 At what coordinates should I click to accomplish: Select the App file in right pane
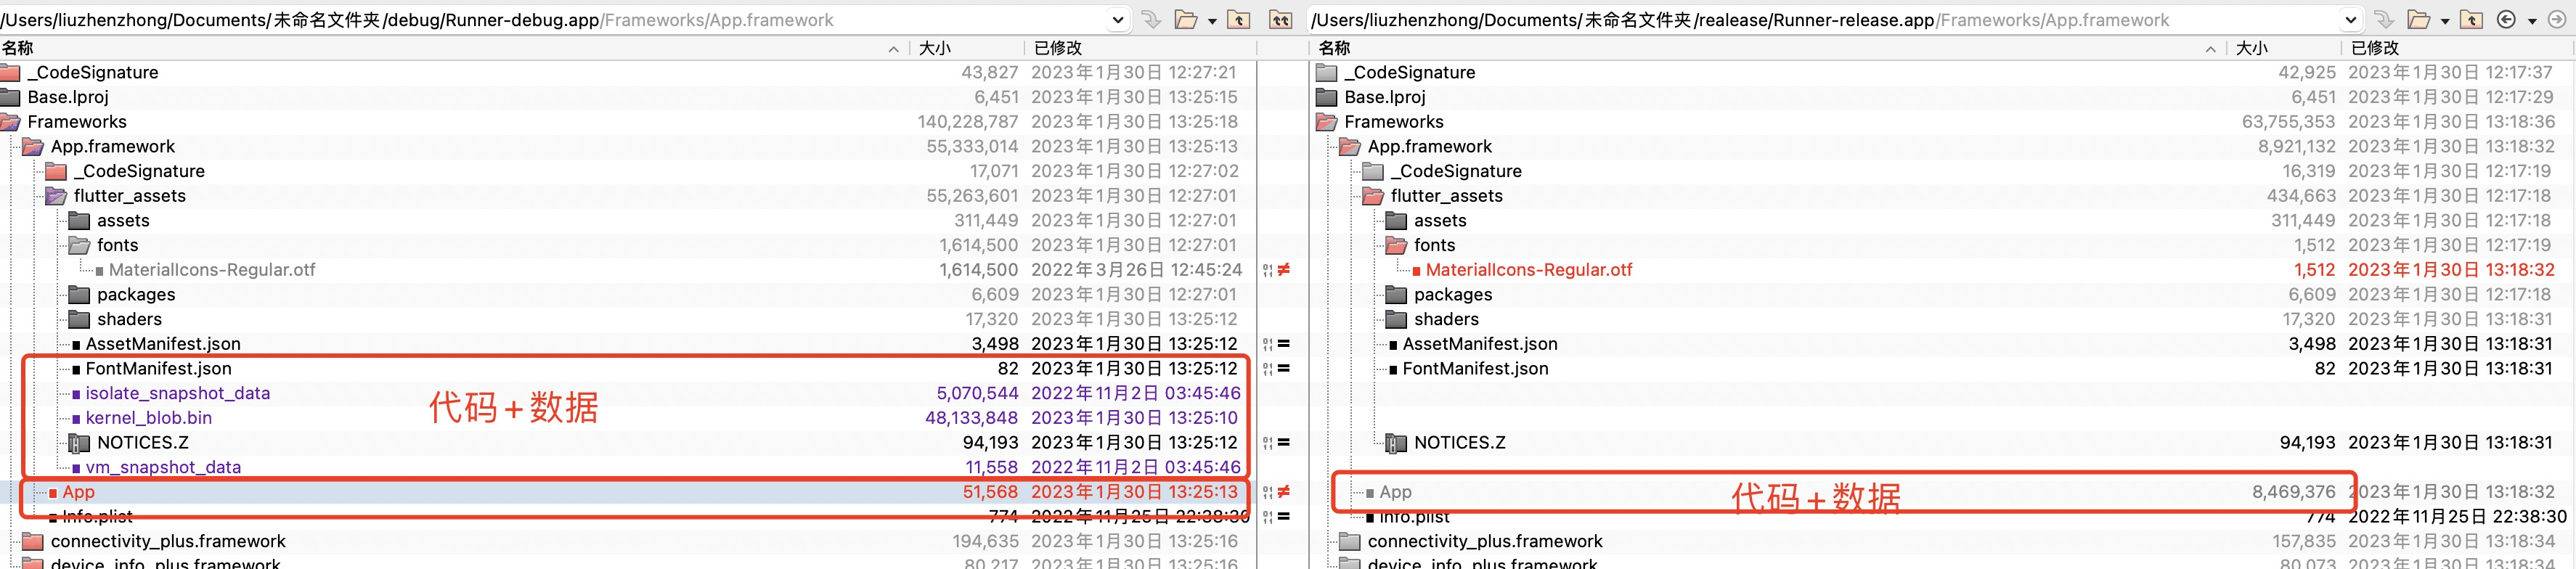pos(1395,492)
